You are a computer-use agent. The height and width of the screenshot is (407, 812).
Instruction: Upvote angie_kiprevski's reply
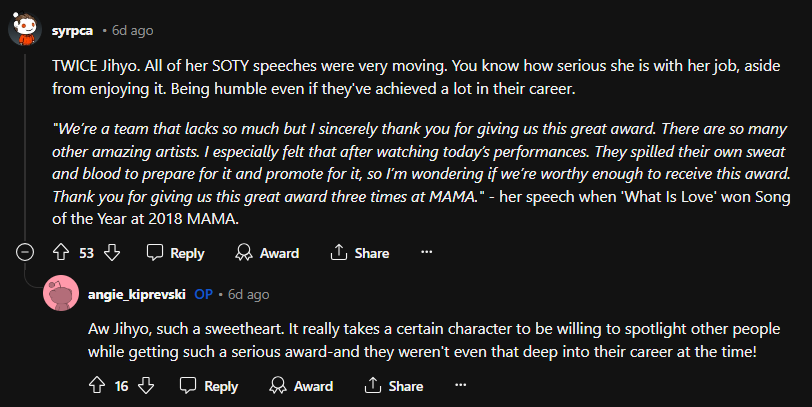[97, 385]
